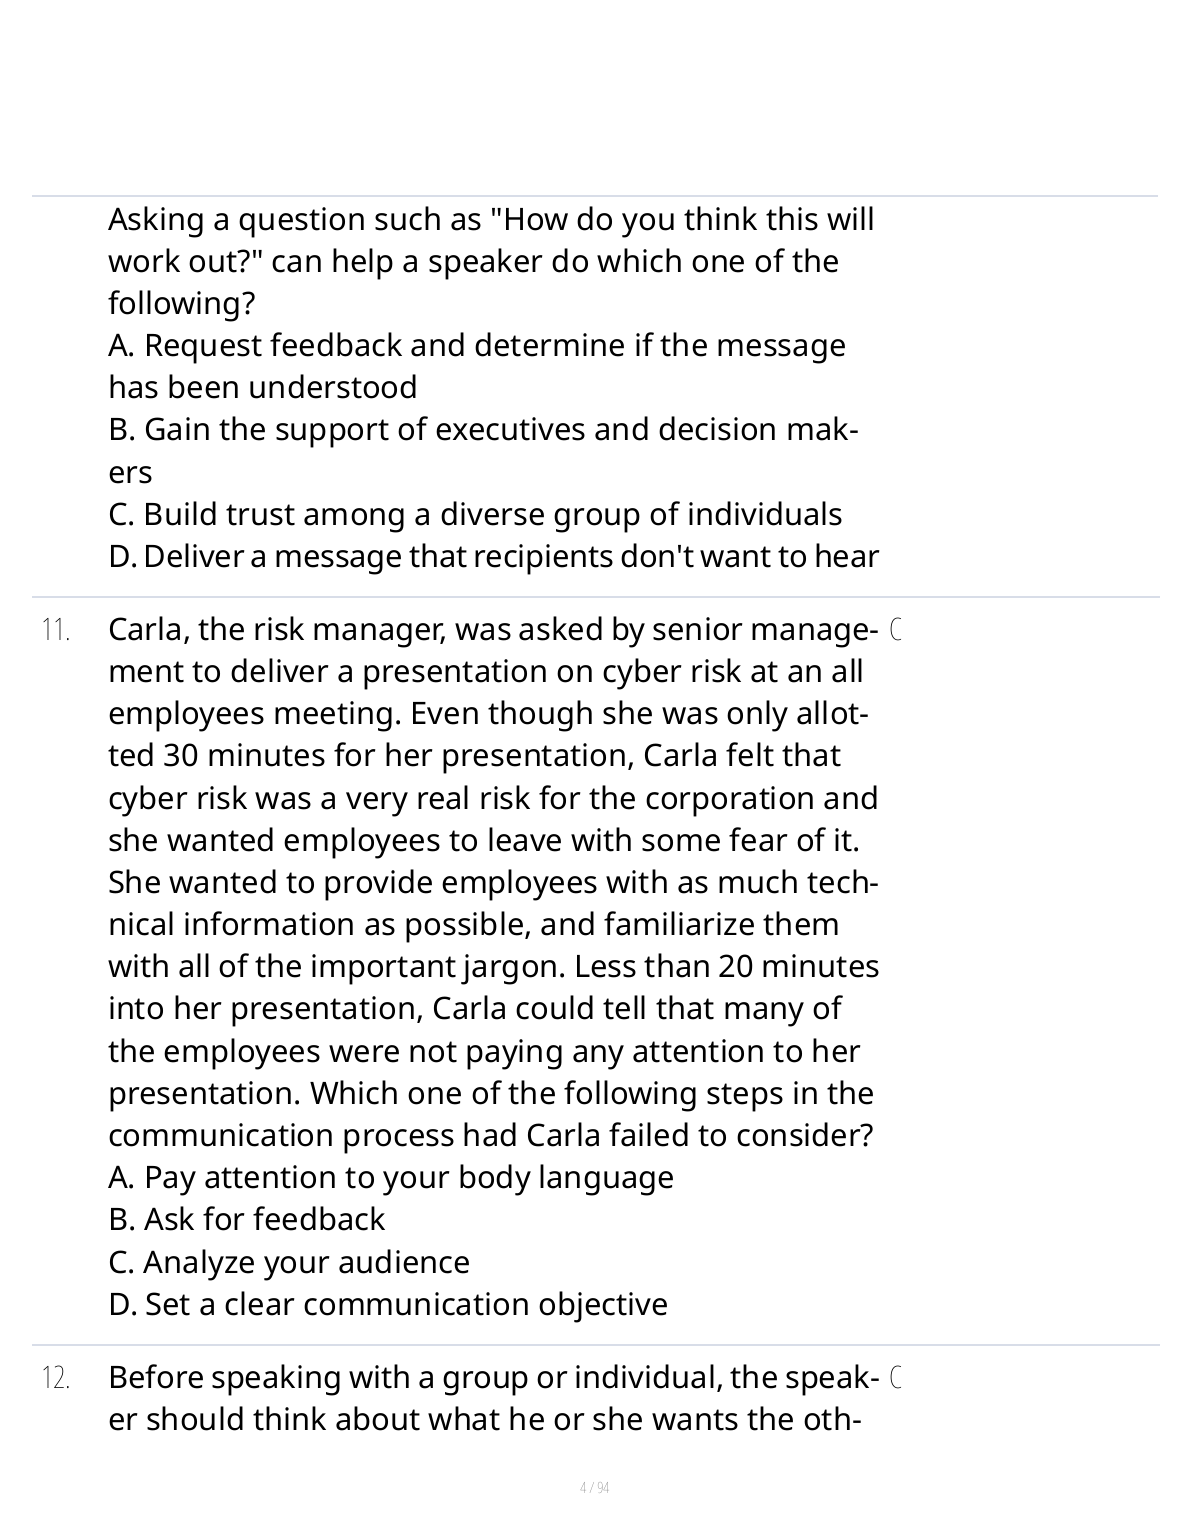Select option D 'Deliver a message that recipients'
The width and height of the screenshot is (1190, 1540).
pyautogui.click(x=493, y=557)
